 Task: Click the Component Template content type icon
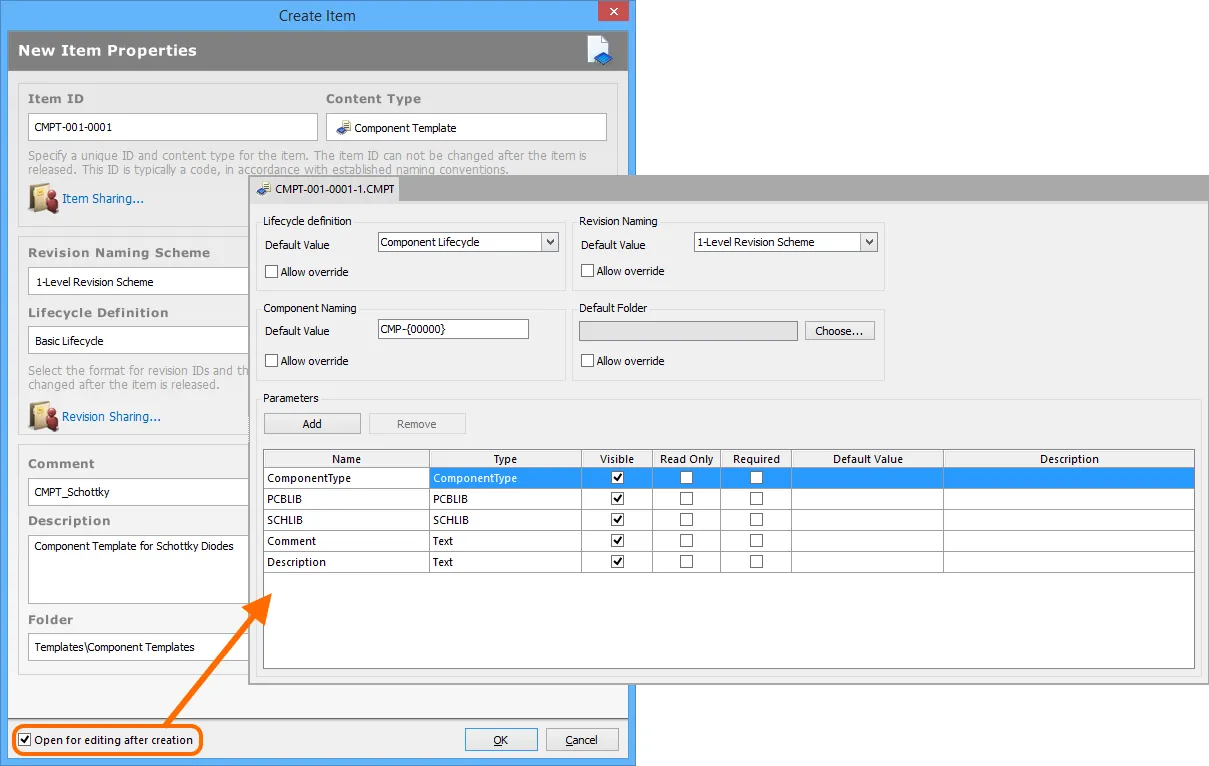tap(343, 128)
